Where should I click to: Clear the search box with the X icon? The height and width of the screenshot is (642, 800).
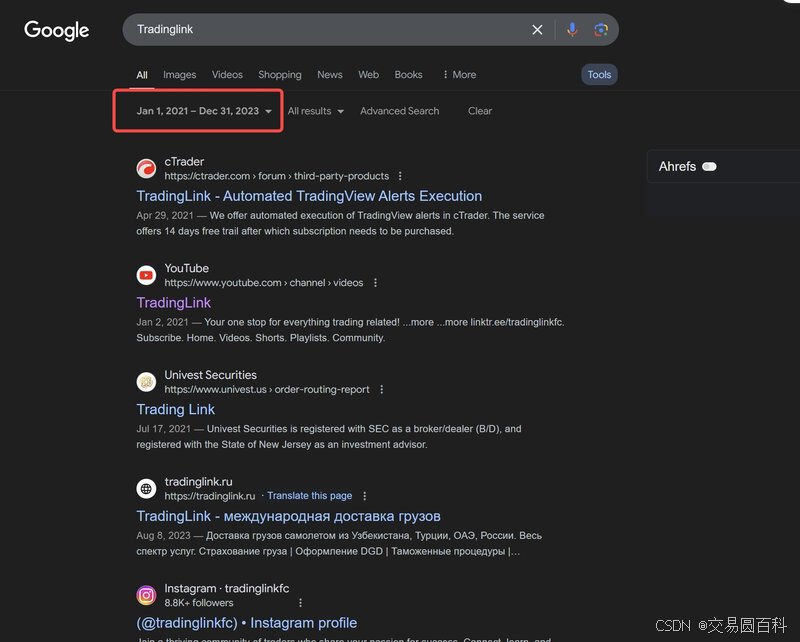pyautogui.click(x=537, y=30)
